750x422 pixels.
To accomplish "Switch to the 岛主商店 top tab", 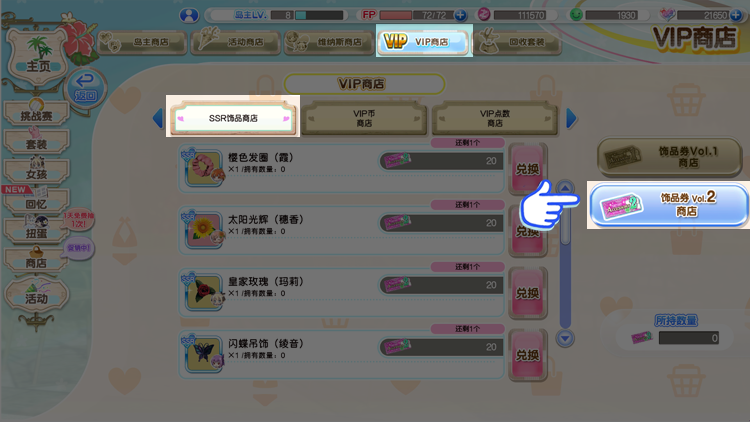I will click(x=142, y=42).
